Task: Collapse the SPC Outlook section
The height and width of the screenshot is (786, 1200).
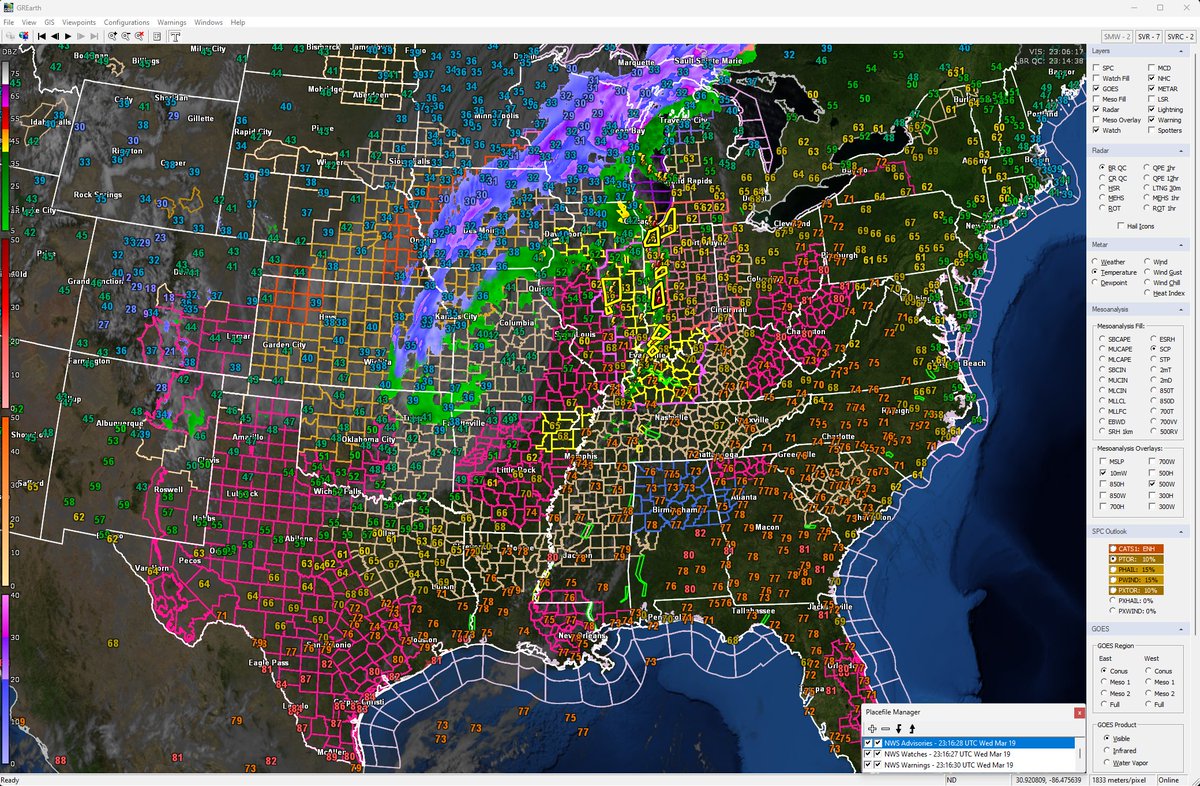Action: 1181,531
